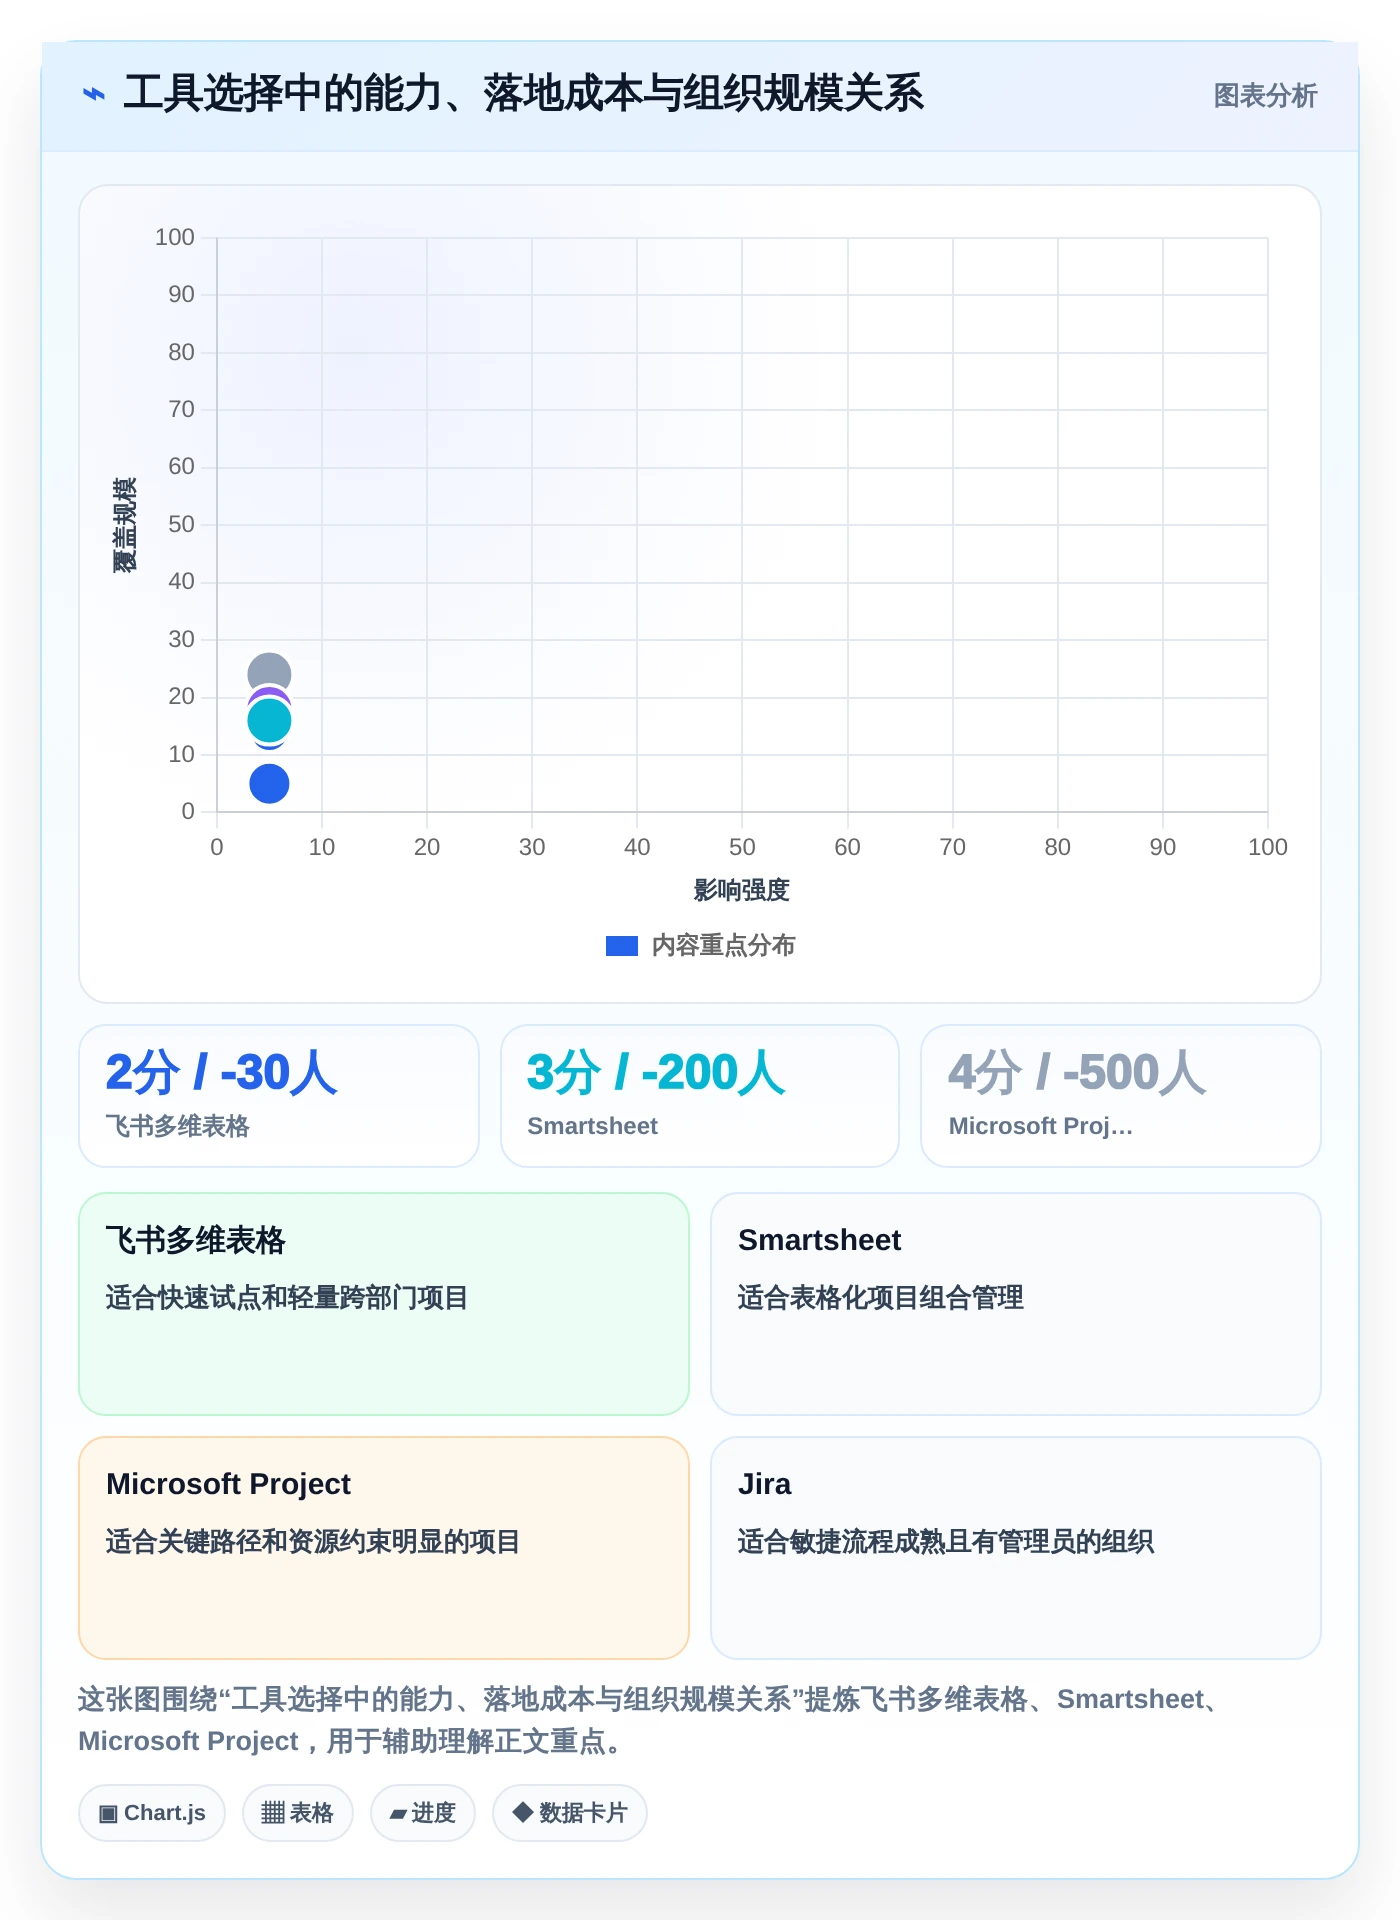1400x1920 pixels.
Task: Open the 2分 / -30人 stat card
Action: click(279, 1096)
